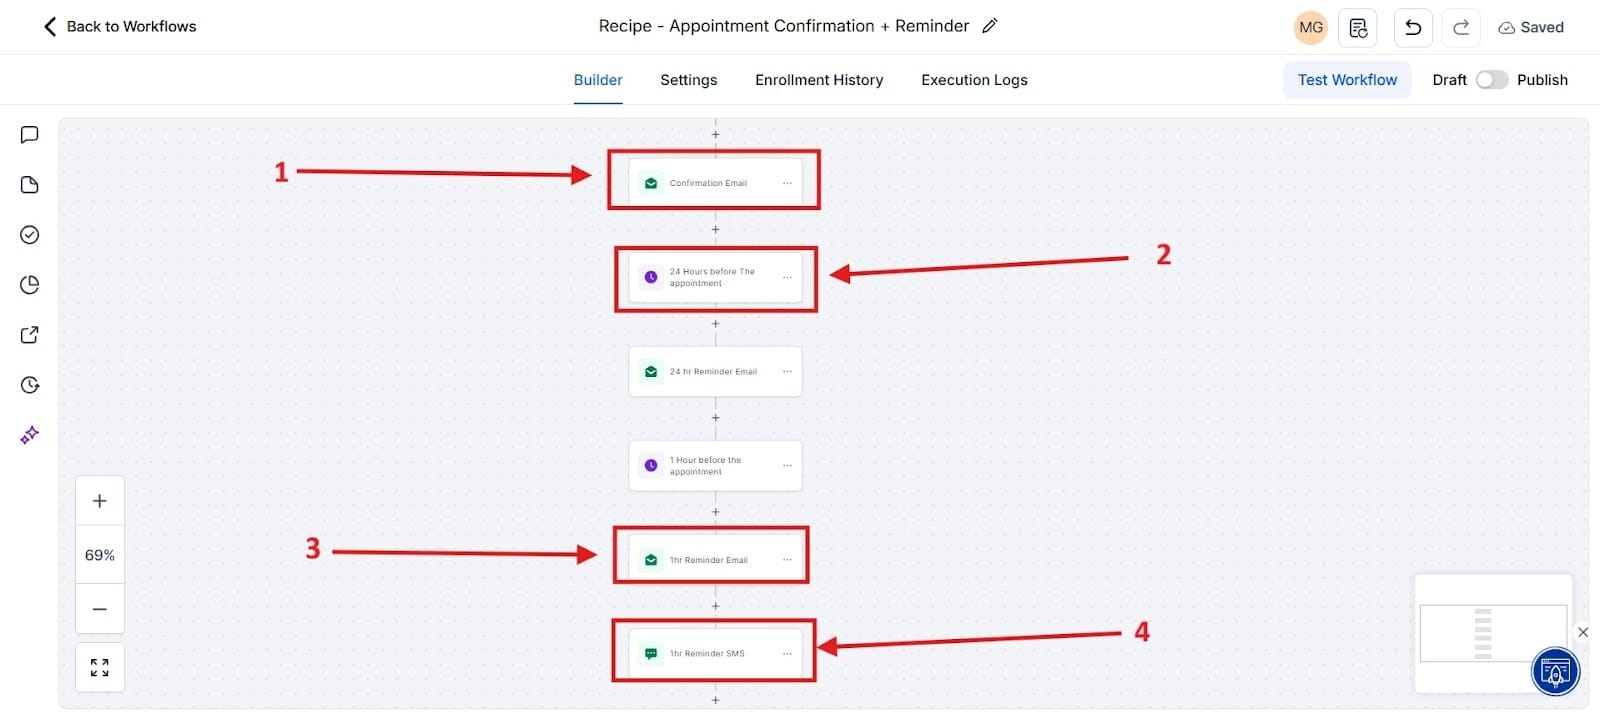Image resolution: width=1600 pixels, height=719 pixels.
Task: Click the undo arrow icon
Action: click(1413, 27)
